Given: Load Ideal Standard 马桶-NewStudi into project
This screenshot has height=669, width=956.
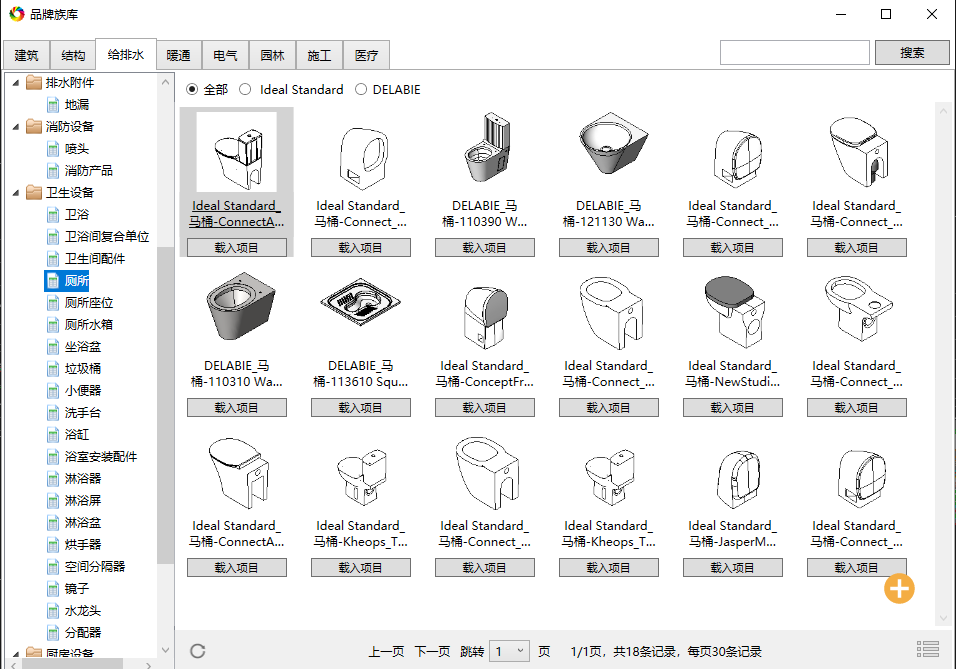Looking at the screenshot, I should 733,407.
